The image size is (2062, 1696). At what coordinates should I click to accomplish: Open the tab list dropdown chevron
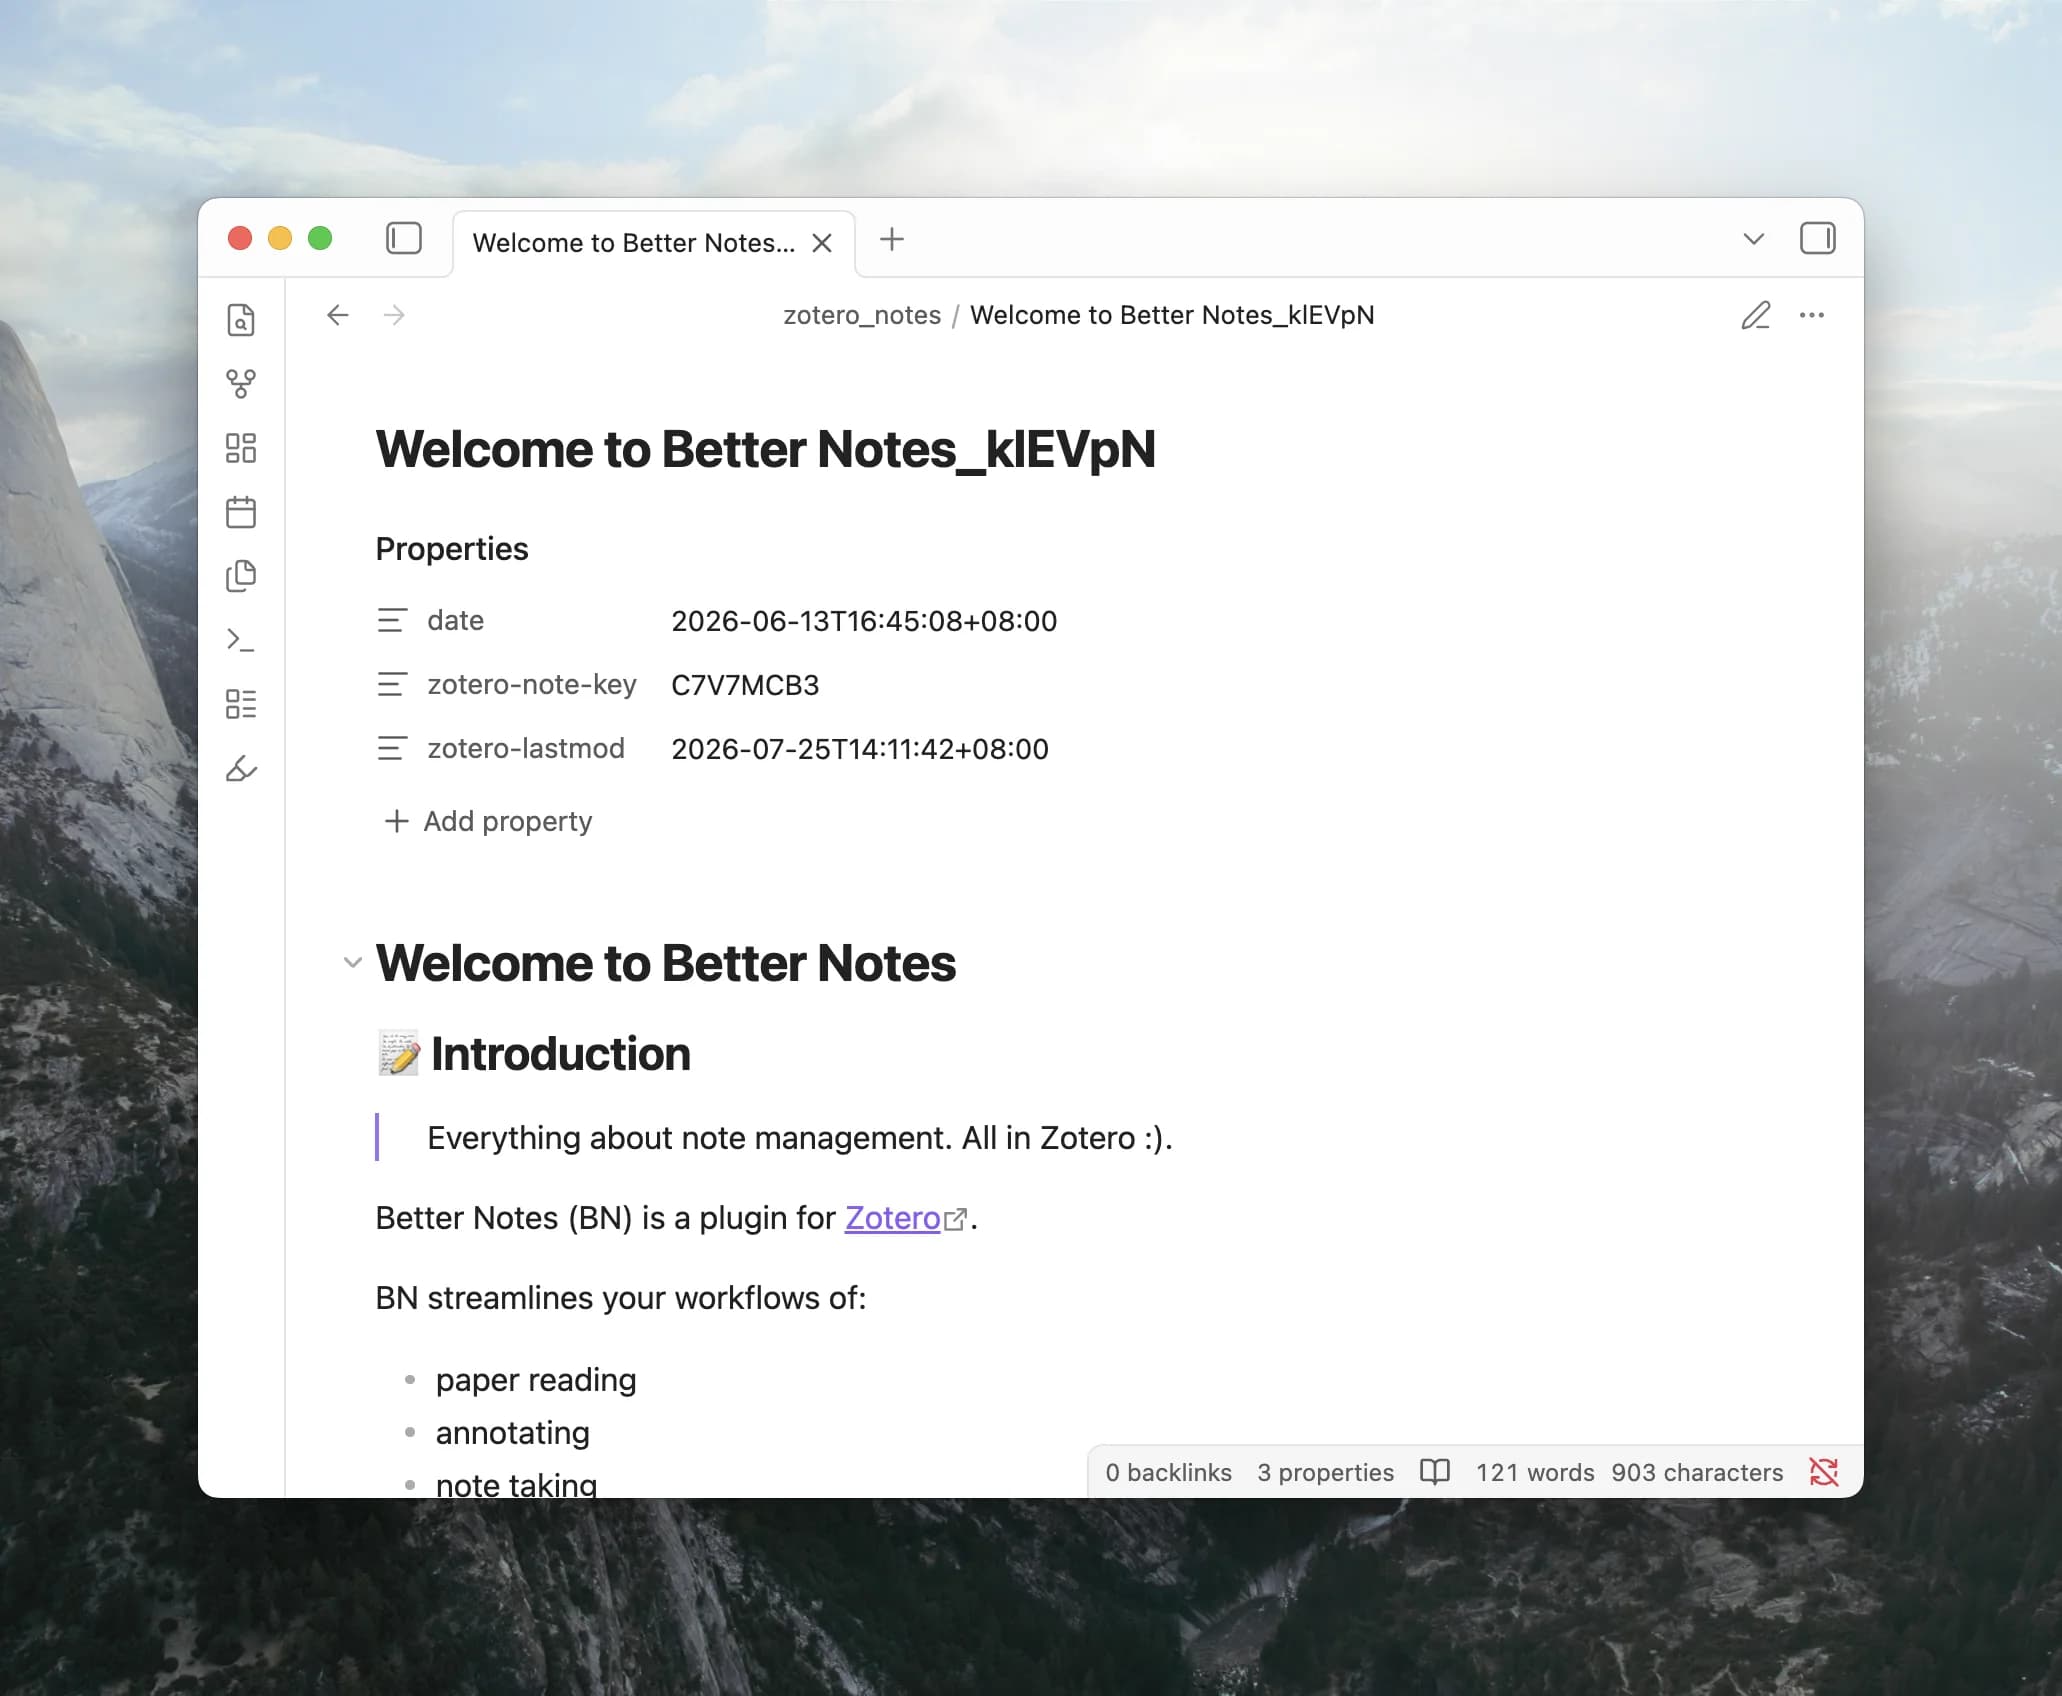[1753, 239]
